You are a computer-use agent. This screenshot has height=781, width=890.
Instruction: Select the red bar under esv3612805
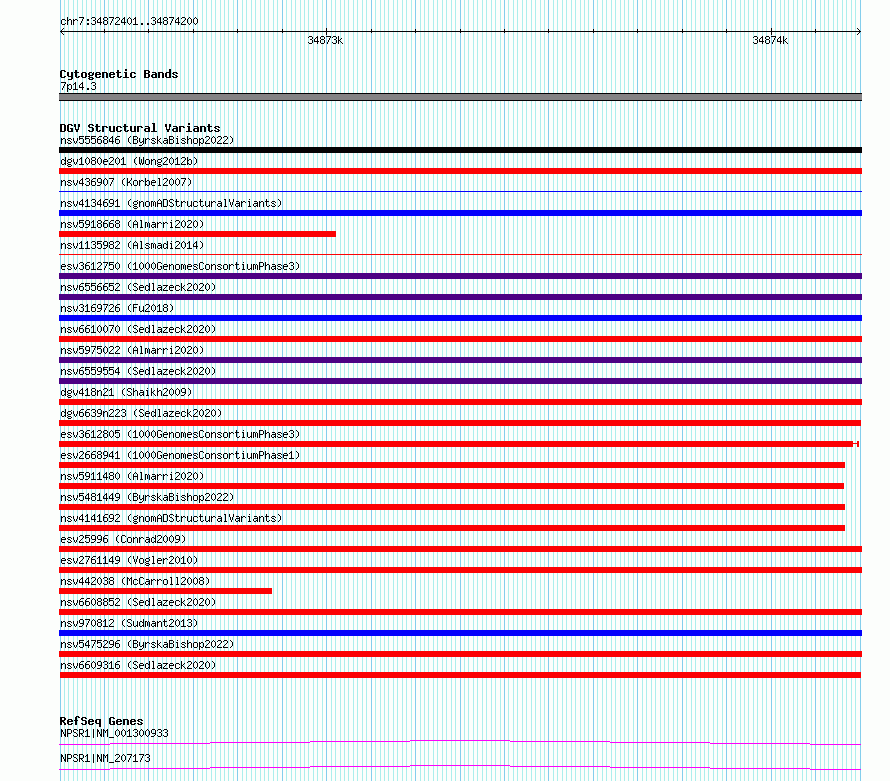[x=459, y=444]
